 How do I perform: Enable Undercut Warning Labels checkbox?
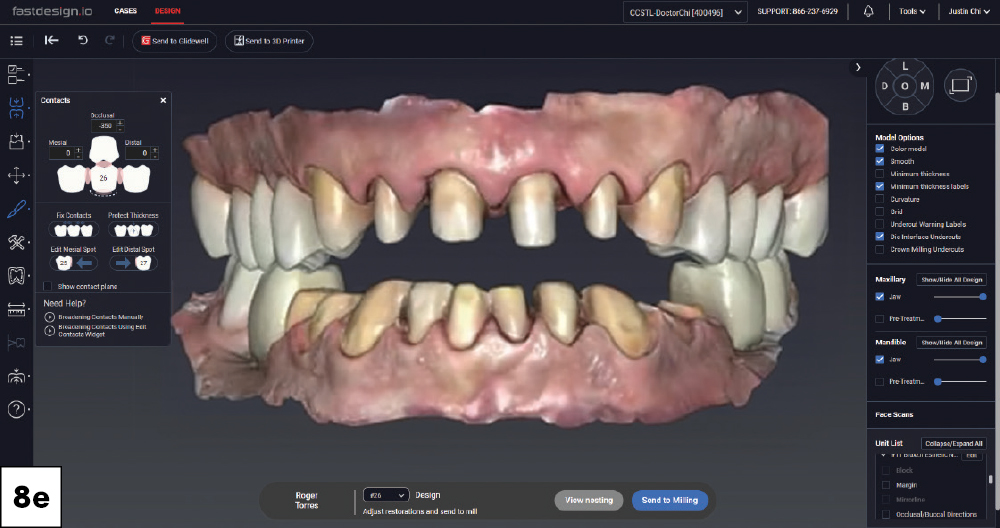pos(879,224)
